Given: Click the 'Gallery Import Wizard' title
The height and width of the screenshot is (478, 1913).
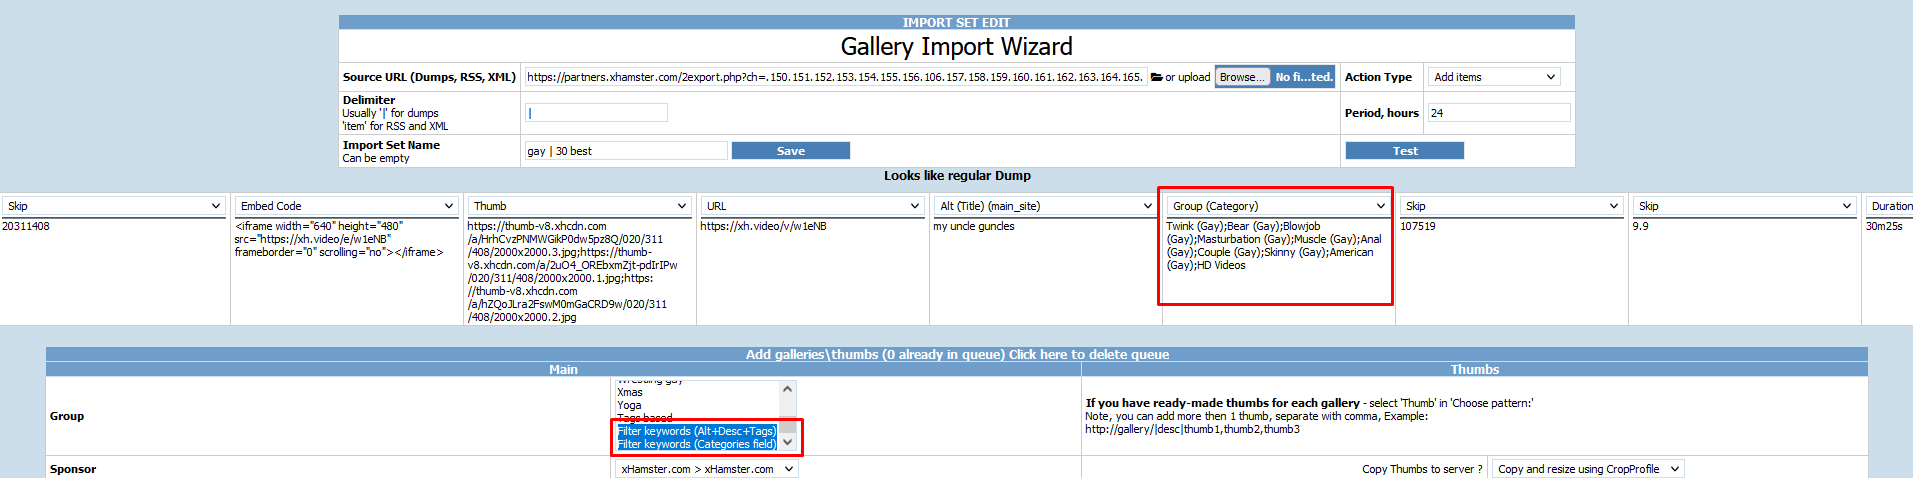Looking at the screenshot, I should coord(956,46).
